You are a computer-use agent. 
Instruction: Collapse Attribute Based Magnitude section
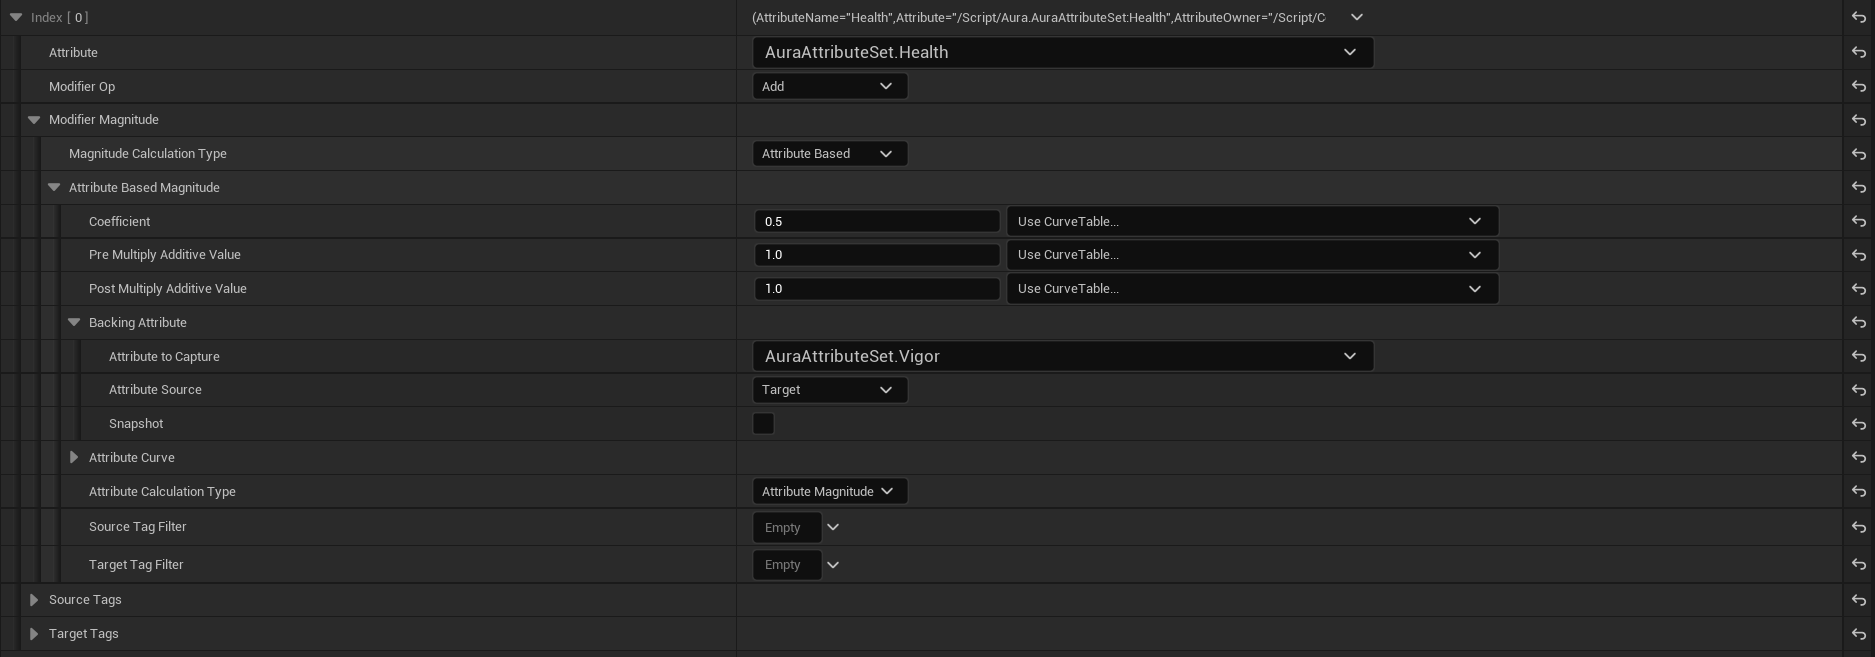[54, 187]
